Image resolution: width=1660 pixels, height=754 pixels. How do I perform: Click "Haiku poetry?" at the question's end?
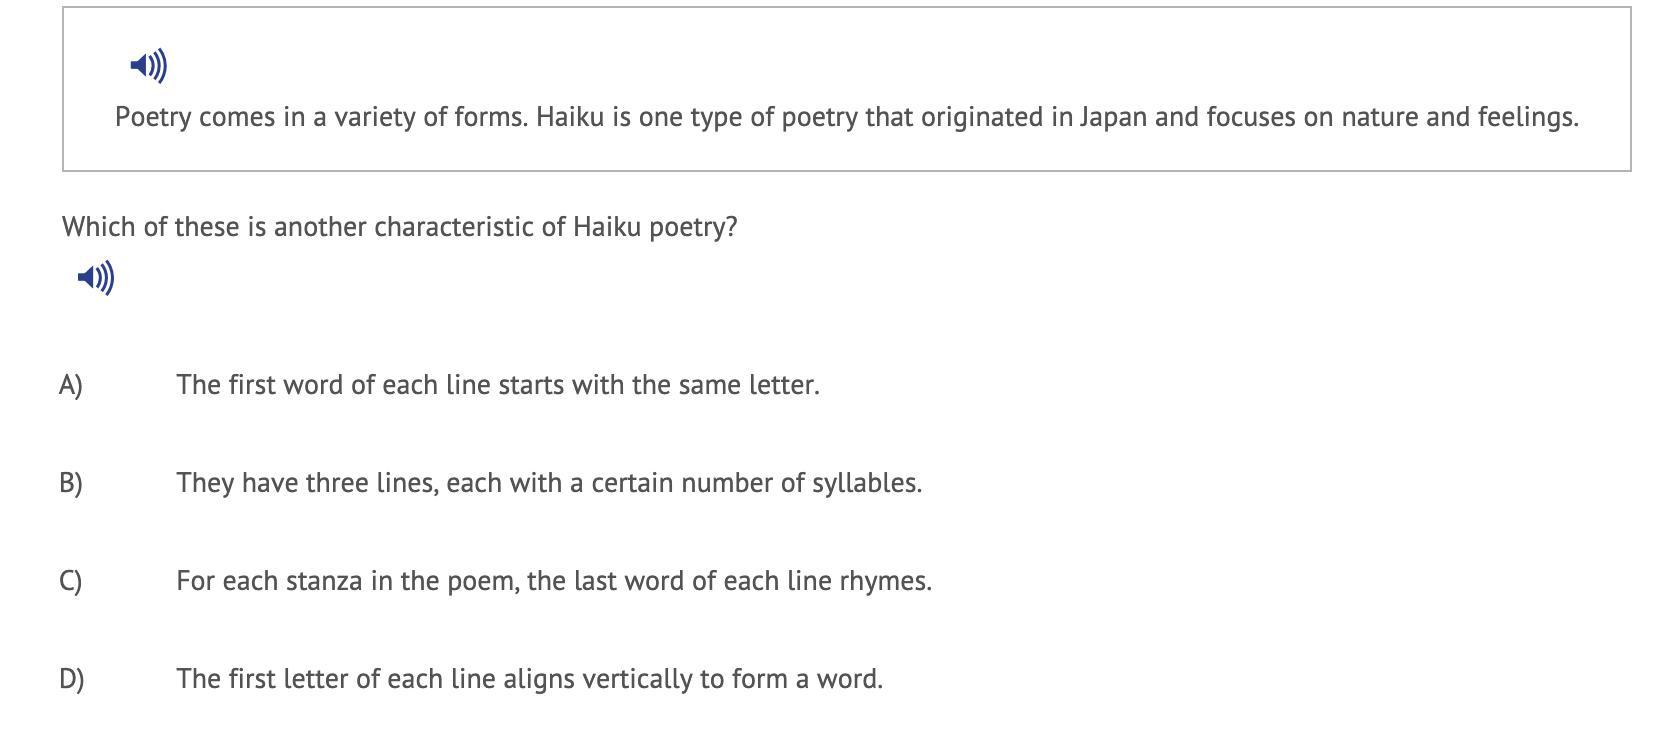(x=655, y=227)
